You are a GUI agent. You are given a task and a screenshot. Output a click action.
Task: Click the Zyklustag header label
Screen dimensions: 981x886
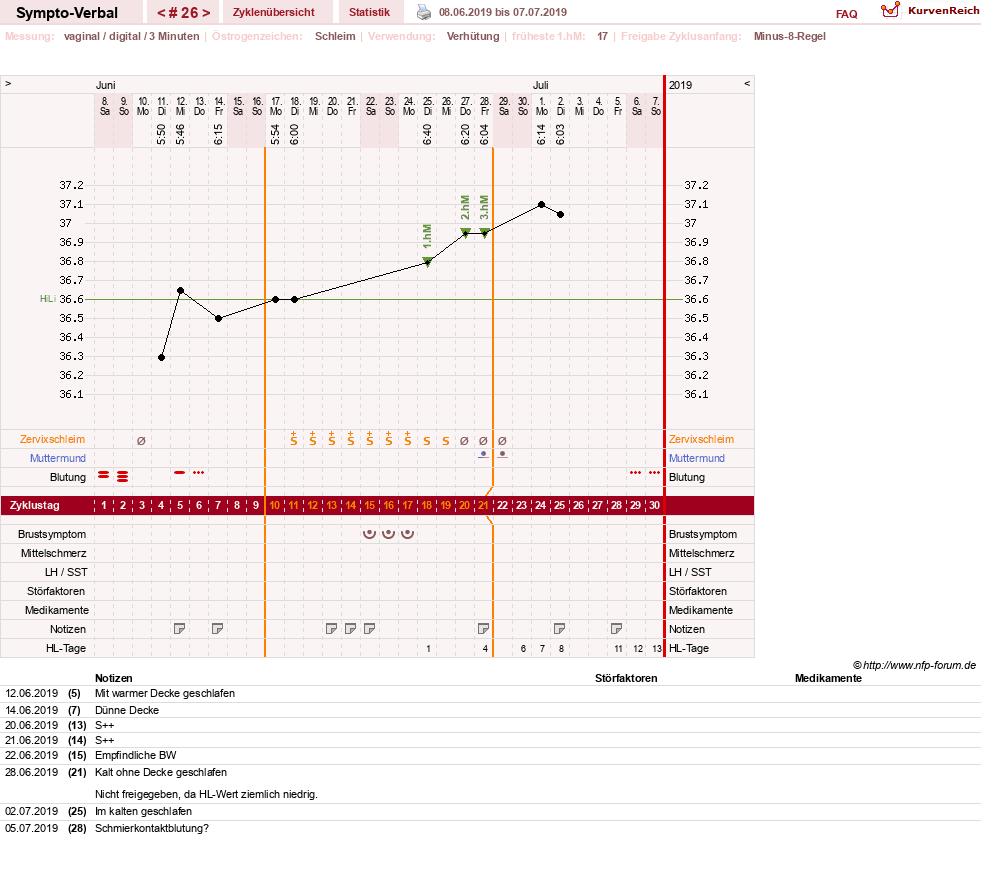point(35,505)
